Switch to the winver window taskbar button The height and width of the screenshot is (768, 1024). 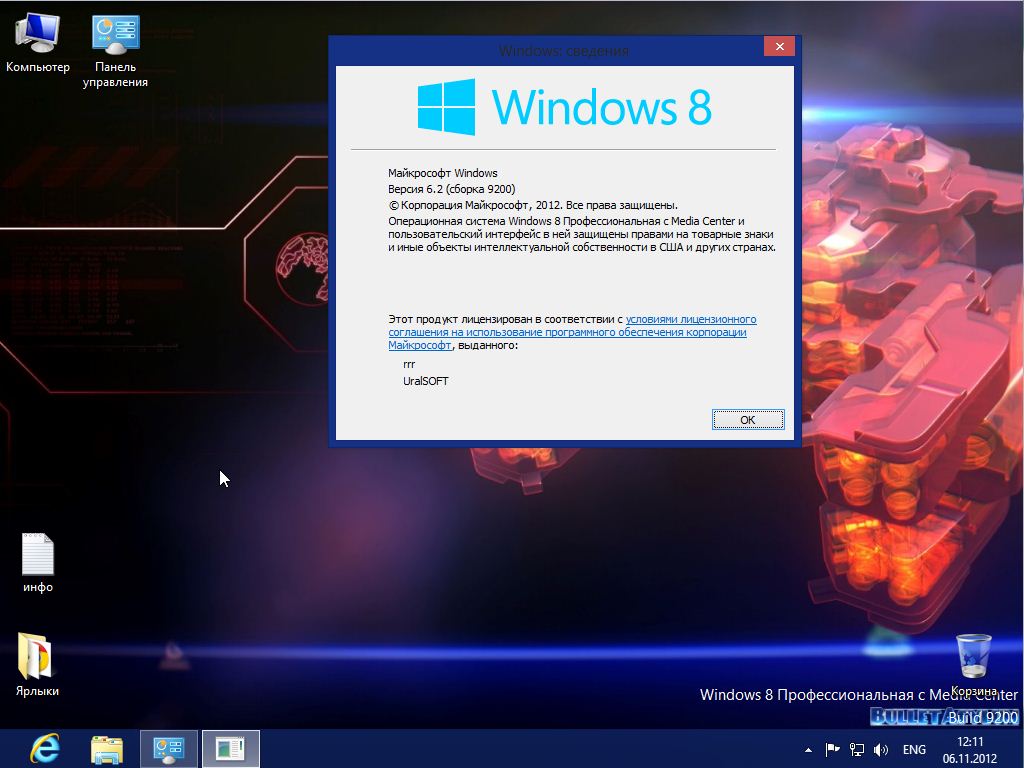click(231, 749)
